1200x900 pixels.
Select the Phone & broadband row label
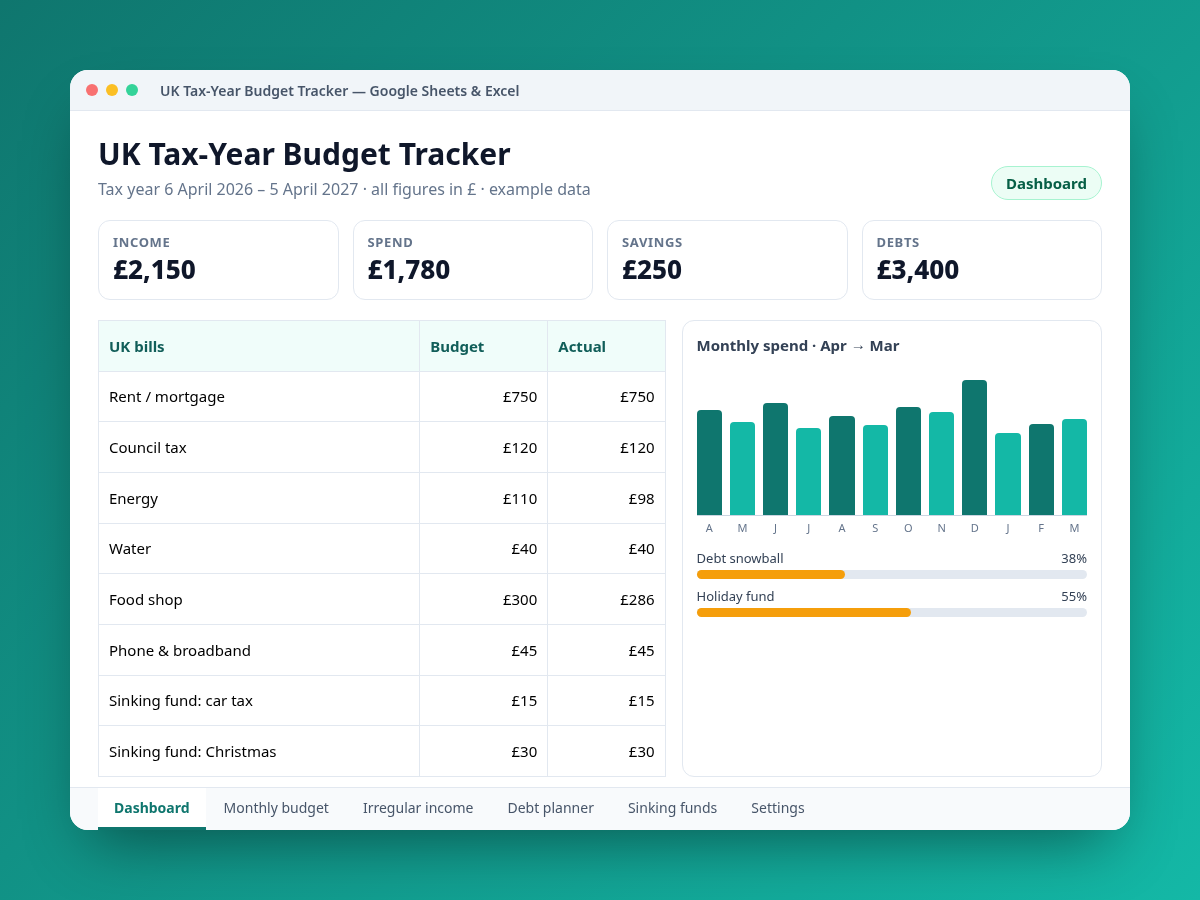pos(180,650)
